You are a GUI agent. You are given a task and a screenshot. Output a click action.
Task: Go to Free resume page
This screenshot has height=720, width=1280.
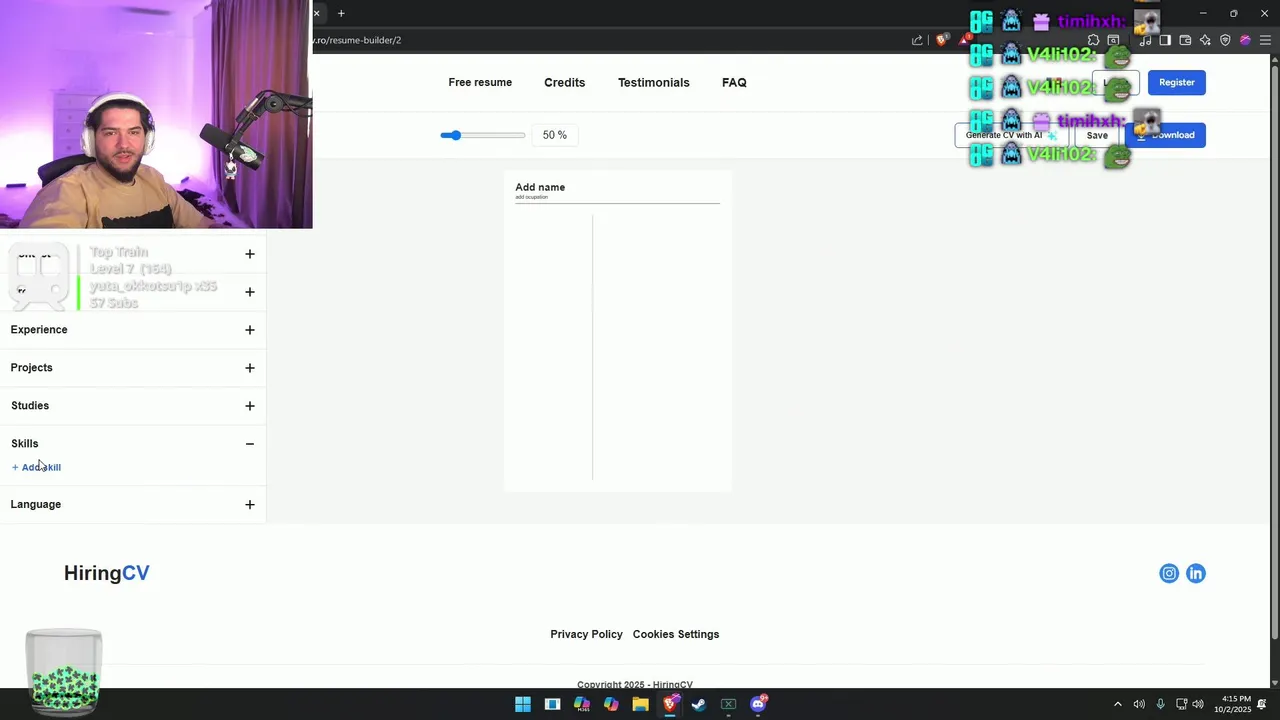click(x=480, y=82)
